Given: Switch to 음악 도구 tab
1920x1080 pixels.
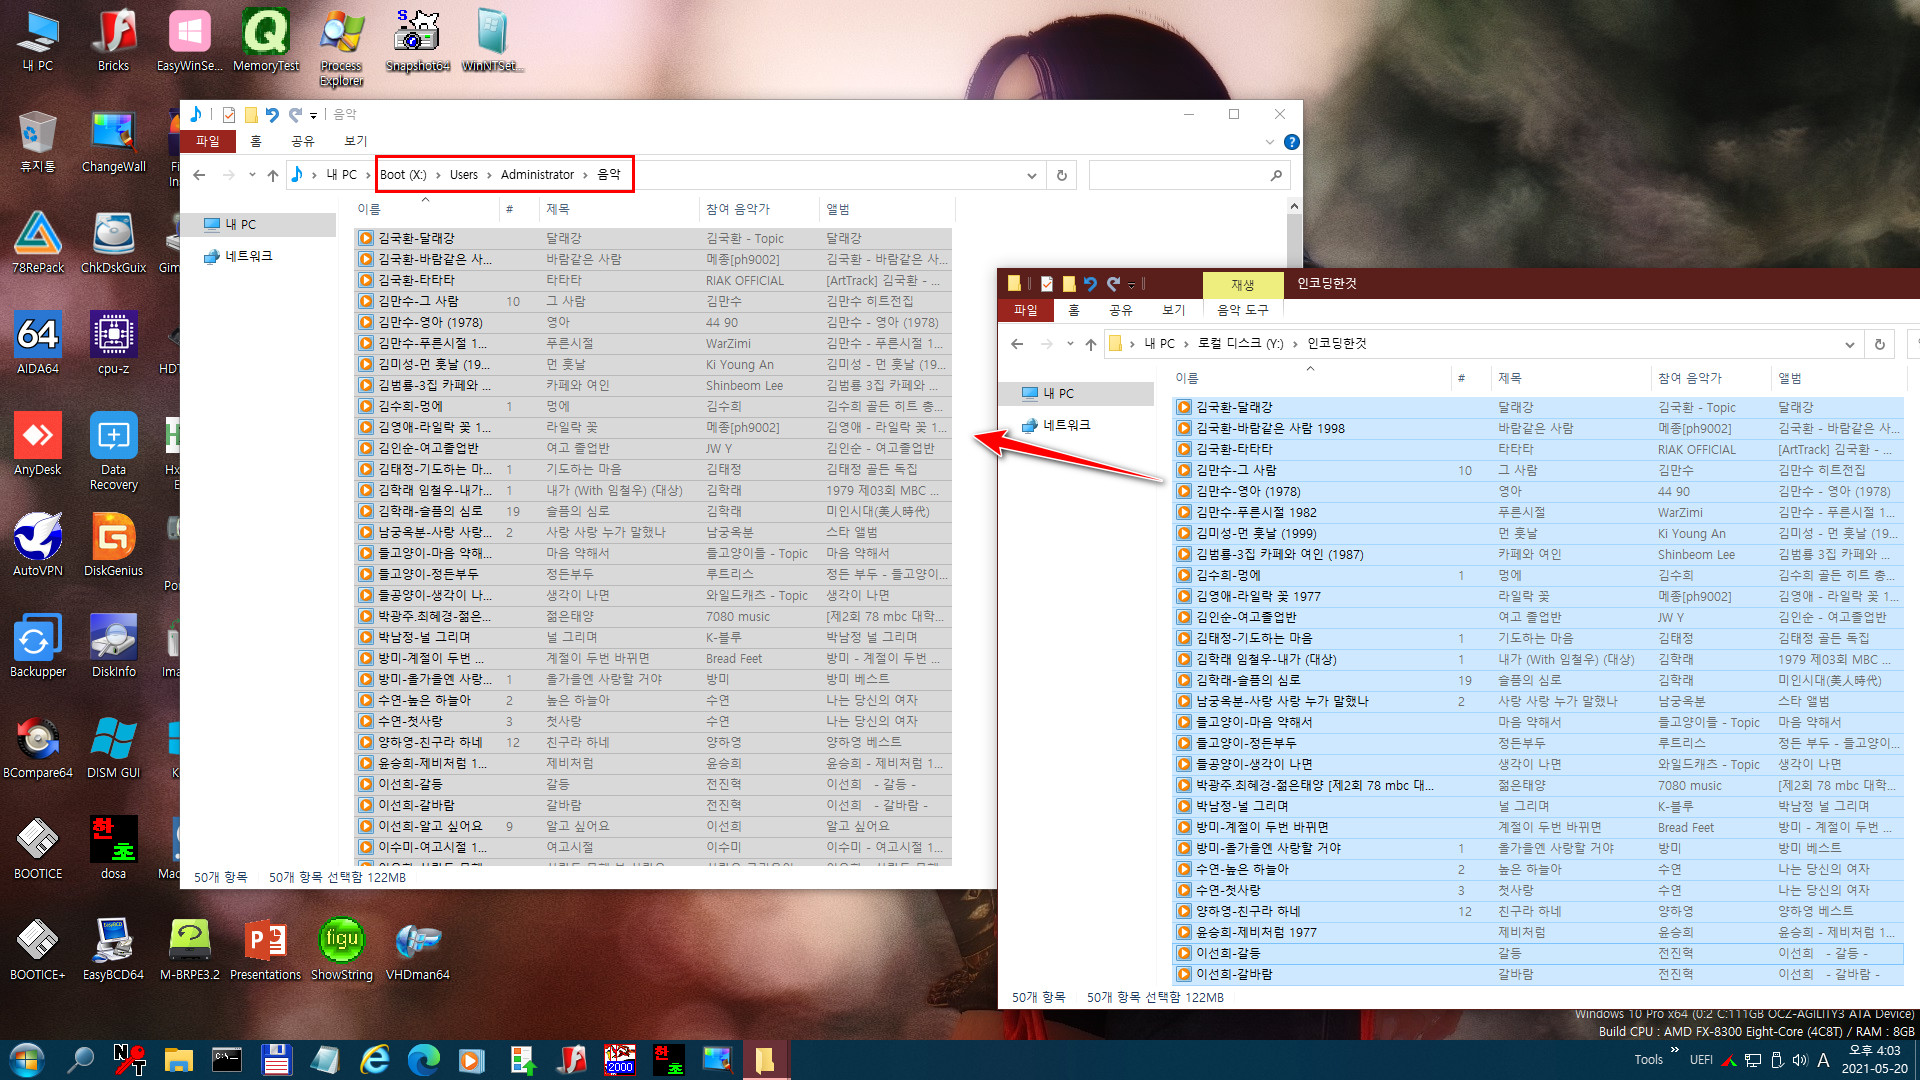Looking at the screenshot, I should [1242, 310].
